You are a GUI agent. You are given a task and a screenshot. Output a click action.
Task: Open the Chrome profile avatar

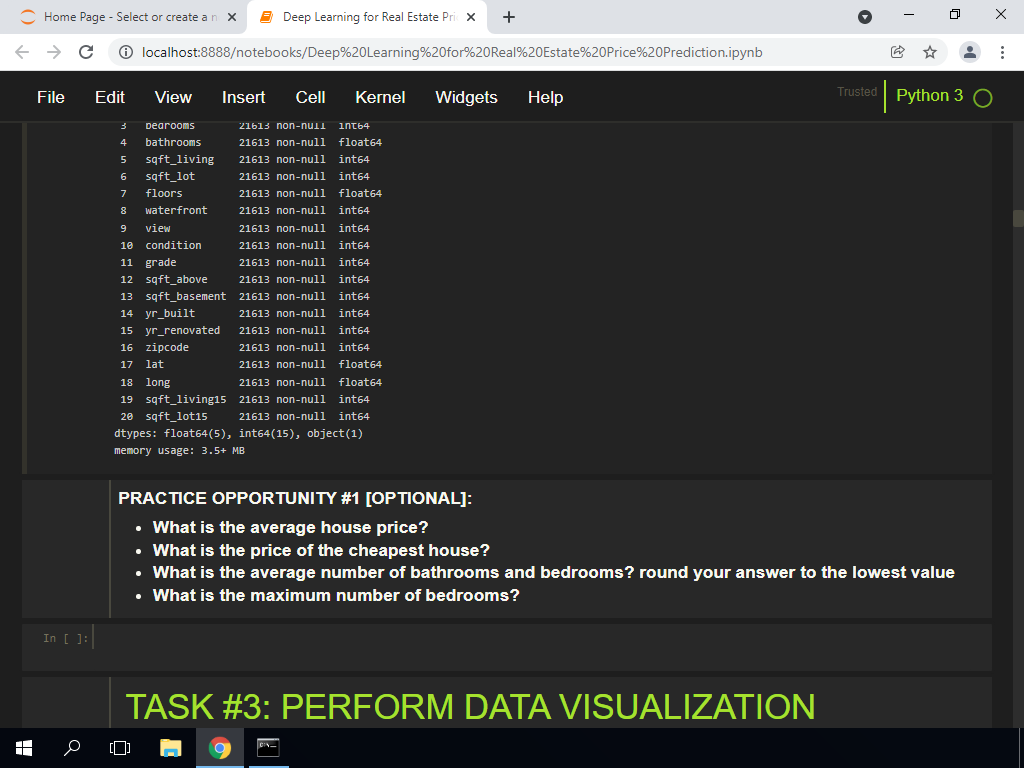pos(969,52)
